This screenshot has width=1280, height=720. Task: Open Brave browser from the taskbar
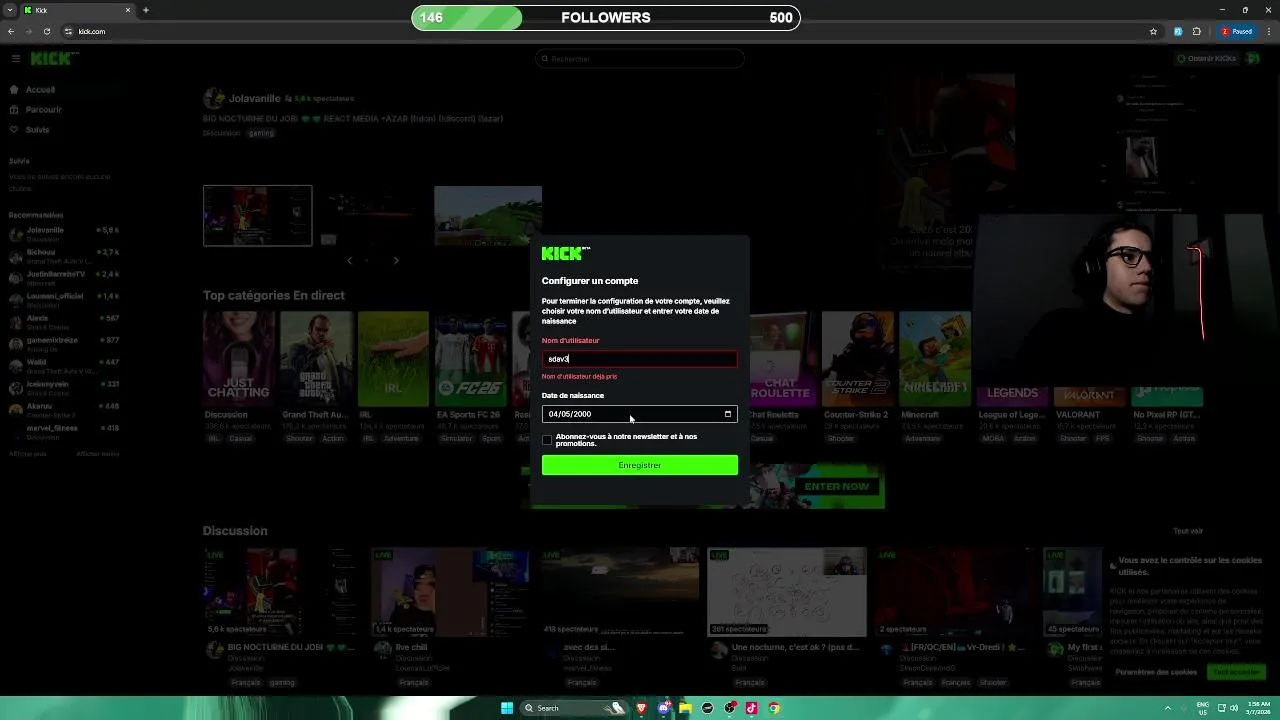pos(641,708)
